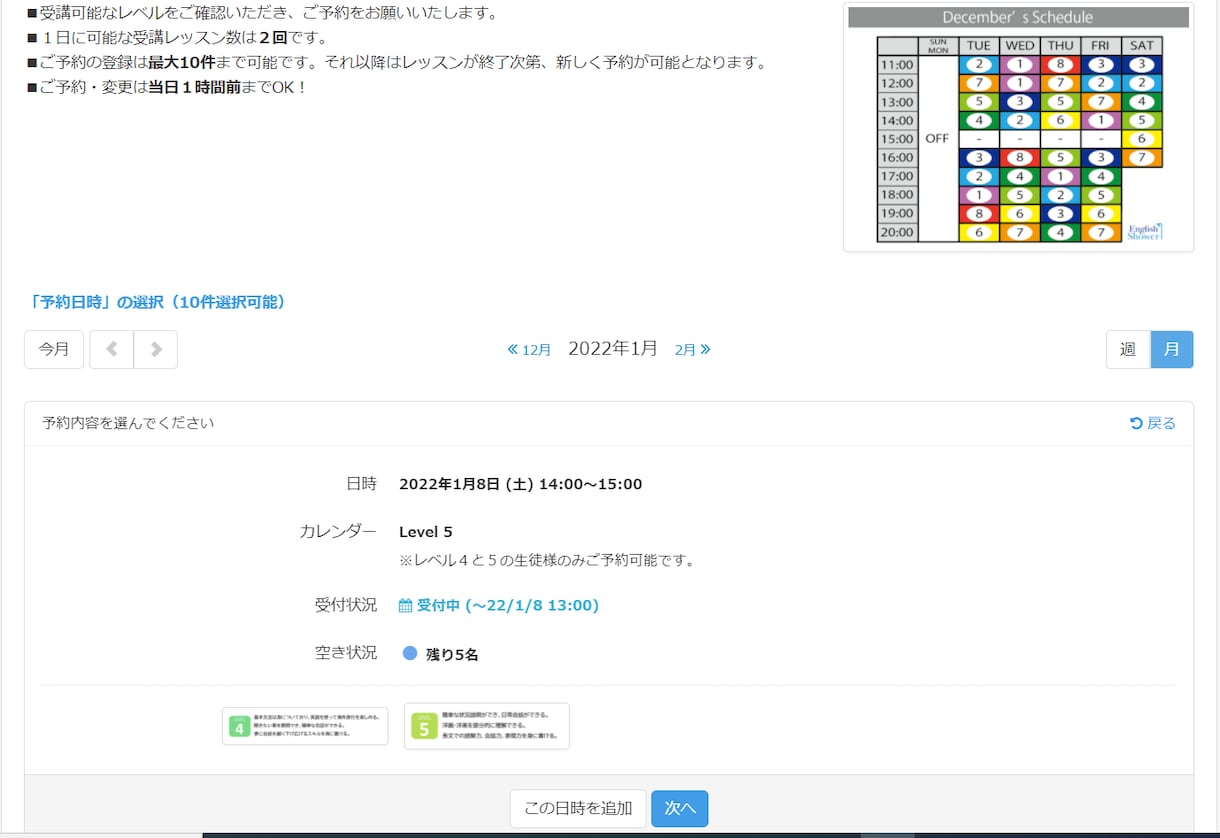
Task: Click the 「予約日時」の選択 heading
Action: (157, 301)
